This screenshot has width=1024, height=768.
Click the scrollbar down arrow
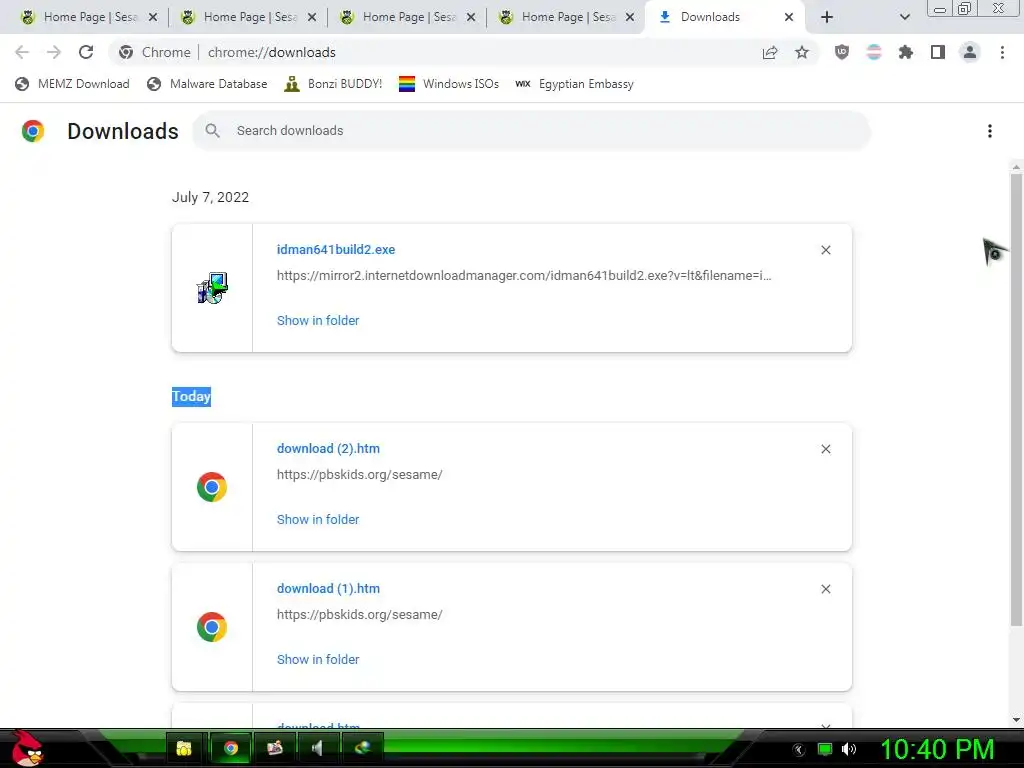tap(1016, 720)
